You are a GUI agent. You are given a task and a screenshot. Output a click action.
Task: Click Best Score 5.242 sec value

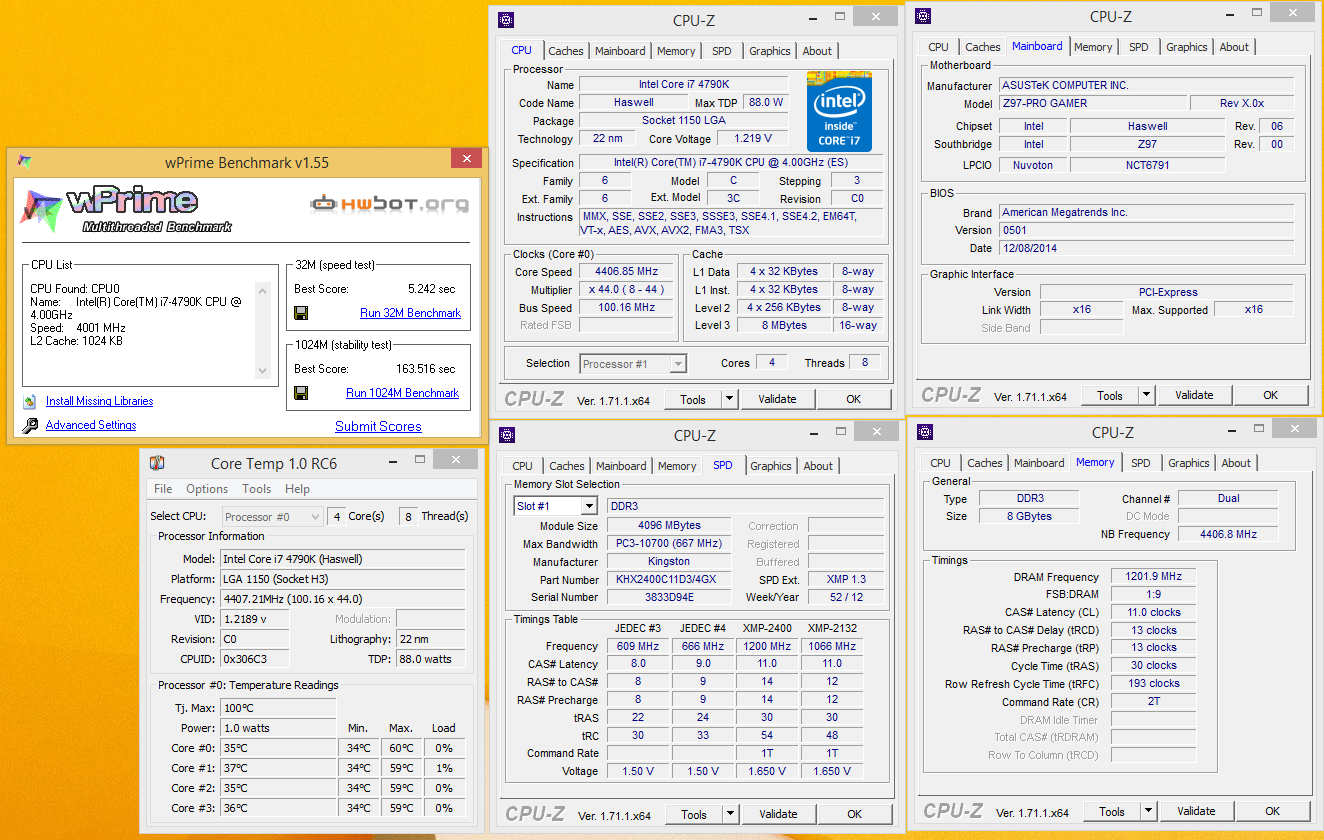431,289
